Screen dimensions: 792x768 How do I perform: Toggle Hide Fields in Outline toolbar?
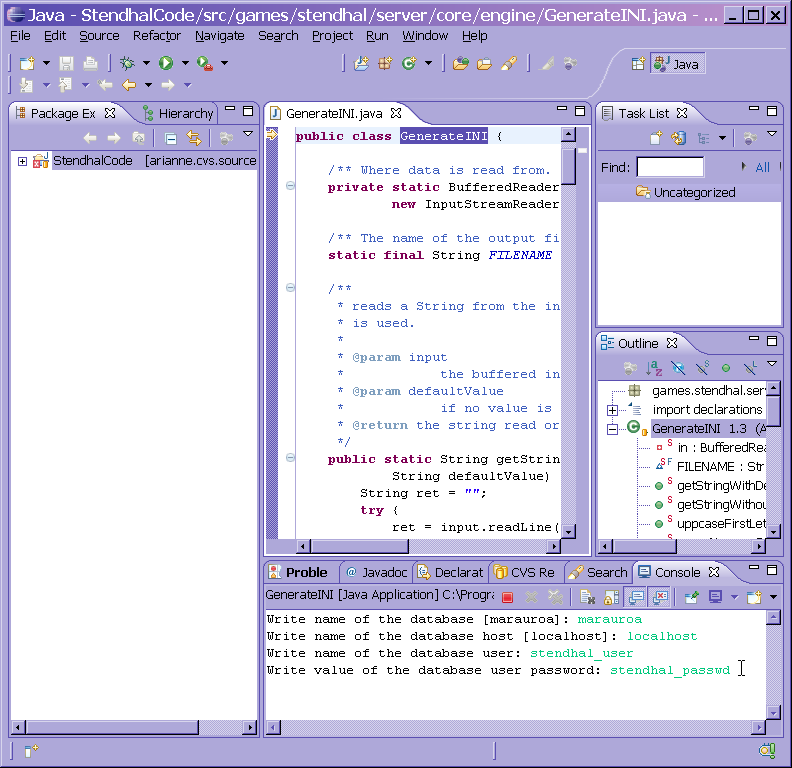(x=678, y=368)
